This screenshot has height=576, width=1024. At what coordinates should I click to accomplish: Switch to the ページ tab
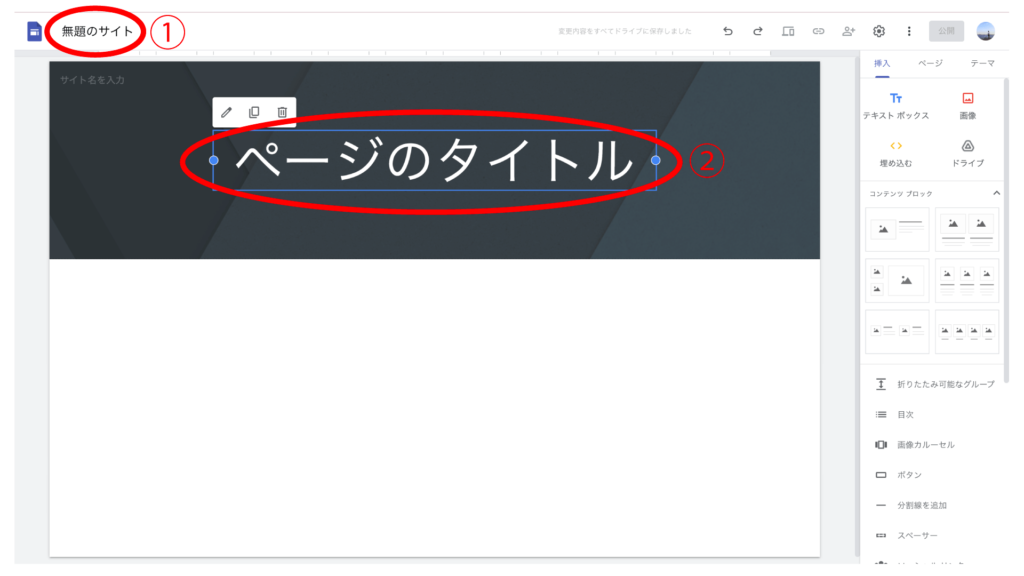tap(930, 63)
